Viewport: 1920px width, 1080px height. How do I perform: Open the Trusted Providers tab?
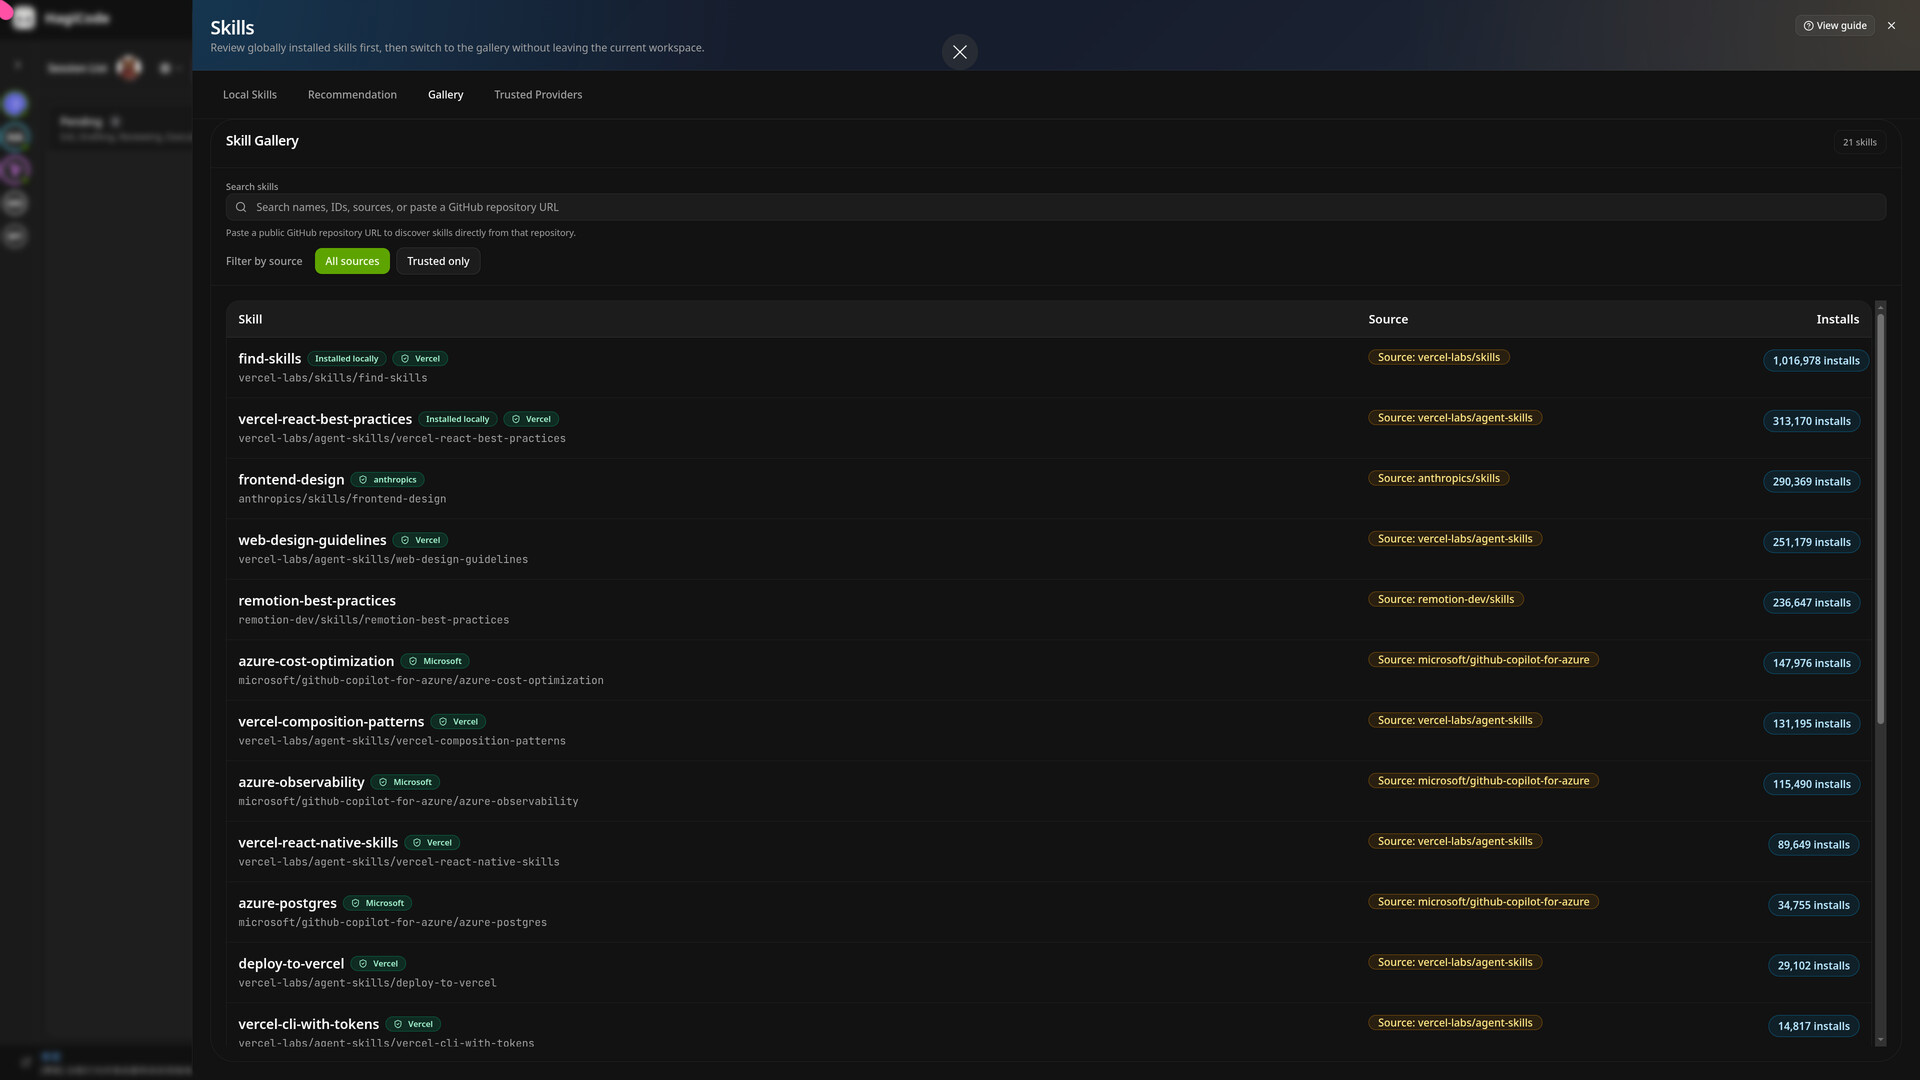point(537,95)
